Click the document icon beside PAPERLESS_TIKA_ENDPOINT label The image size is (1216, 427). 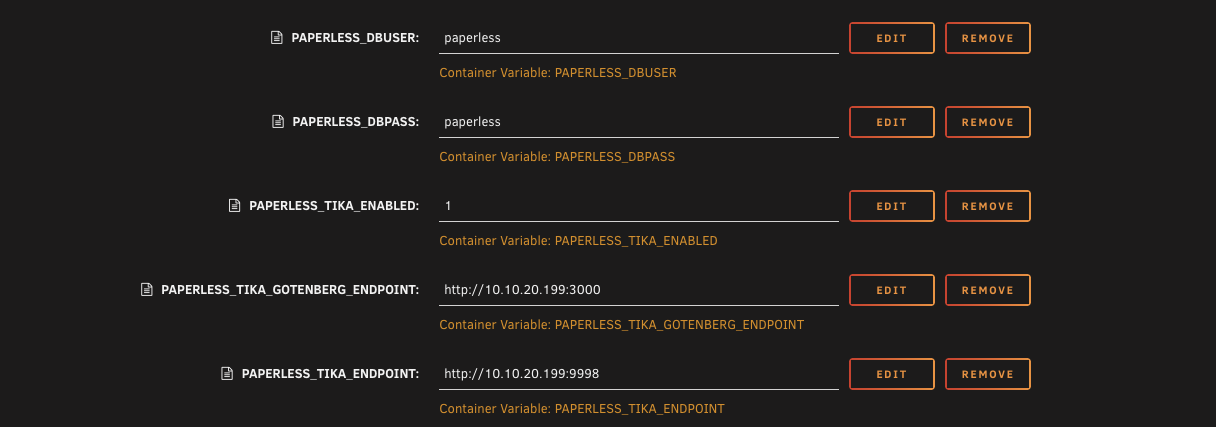(227, 374)
